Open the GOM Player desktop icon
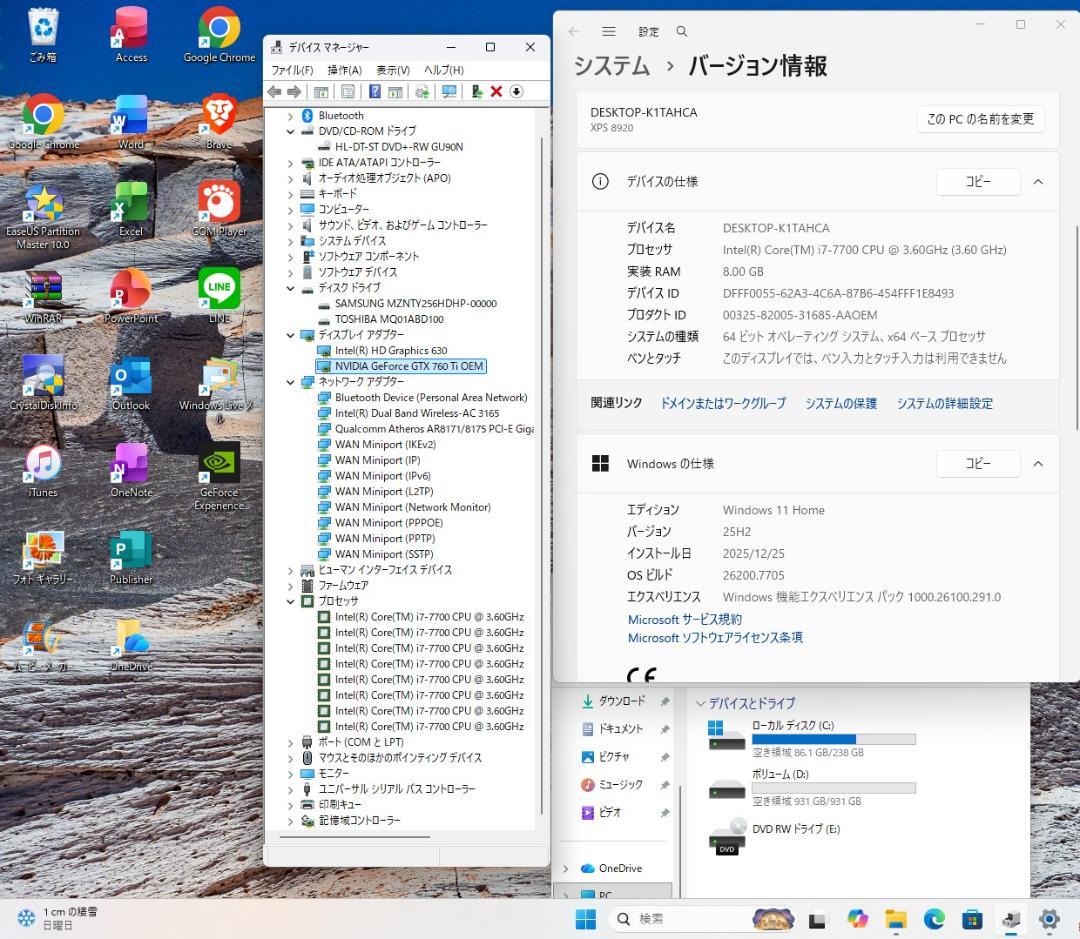The height and width of the screenshot is (939, 1080). (219, 209)
